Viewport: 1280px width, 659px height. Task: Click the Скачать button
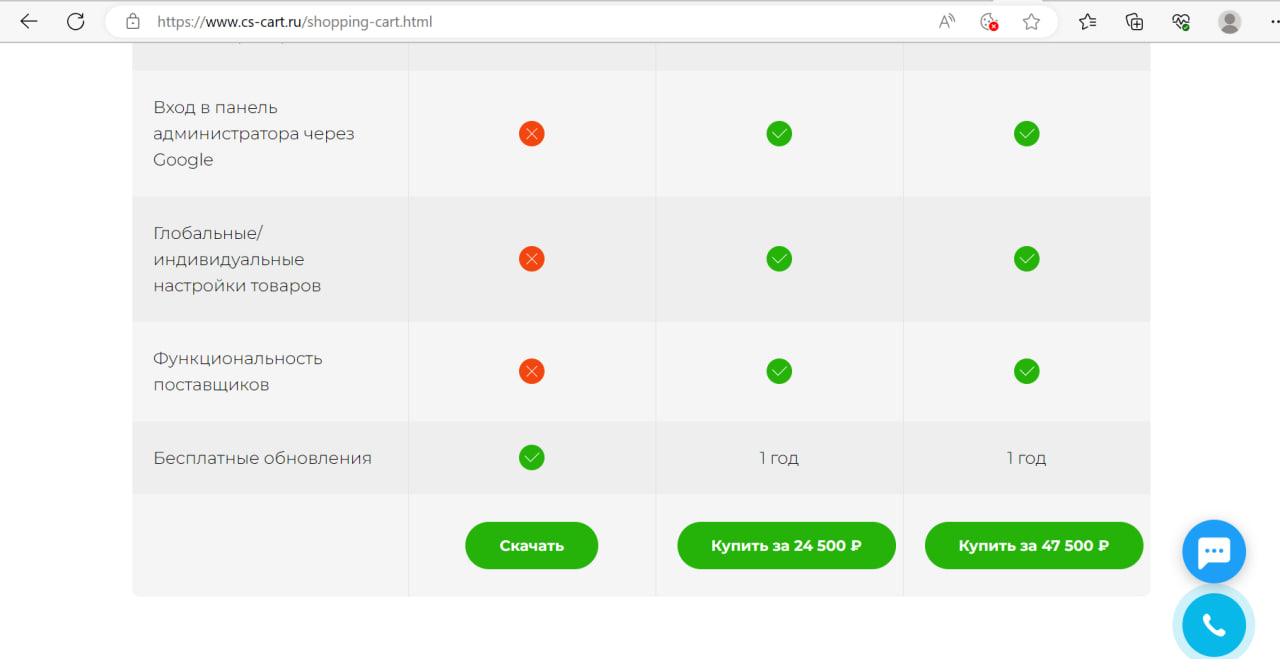coord(531,546)
